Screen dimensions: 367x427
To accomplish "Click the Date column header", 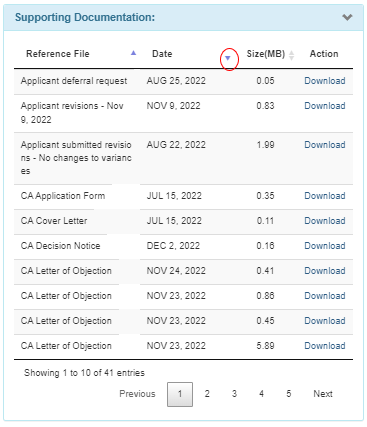I will 162,54.
